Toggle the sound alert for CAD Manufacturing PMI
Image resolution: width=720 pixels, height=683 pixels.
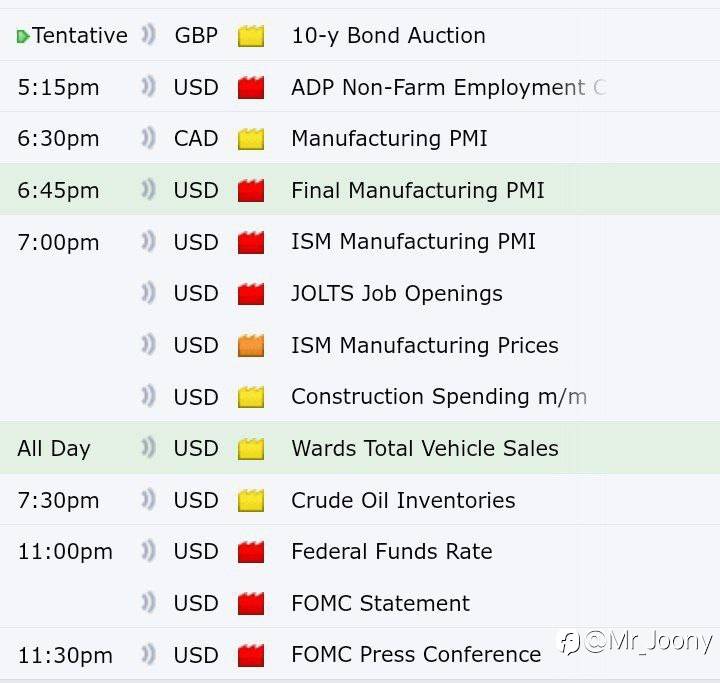click(149, 138)
